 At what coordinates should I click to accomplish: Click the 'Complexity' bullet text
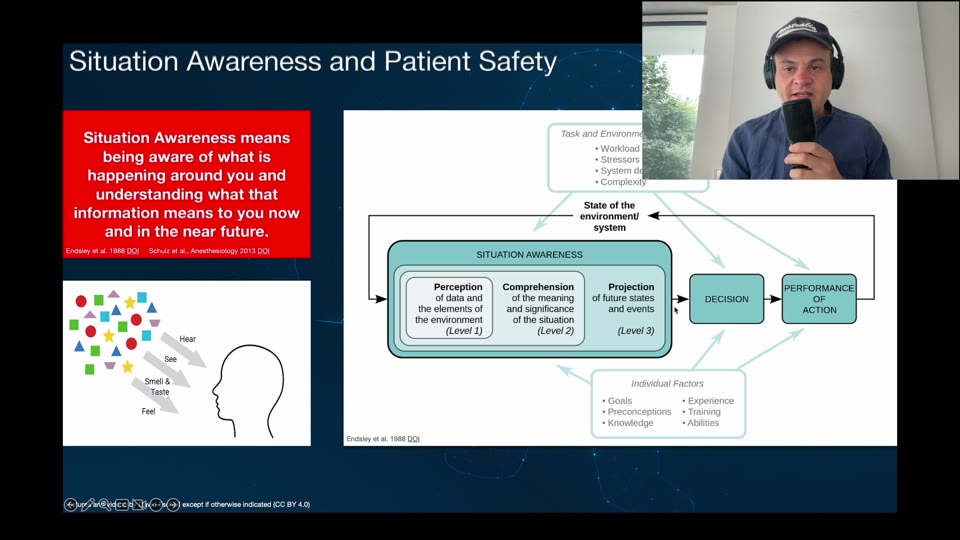[x=623, y=182]
